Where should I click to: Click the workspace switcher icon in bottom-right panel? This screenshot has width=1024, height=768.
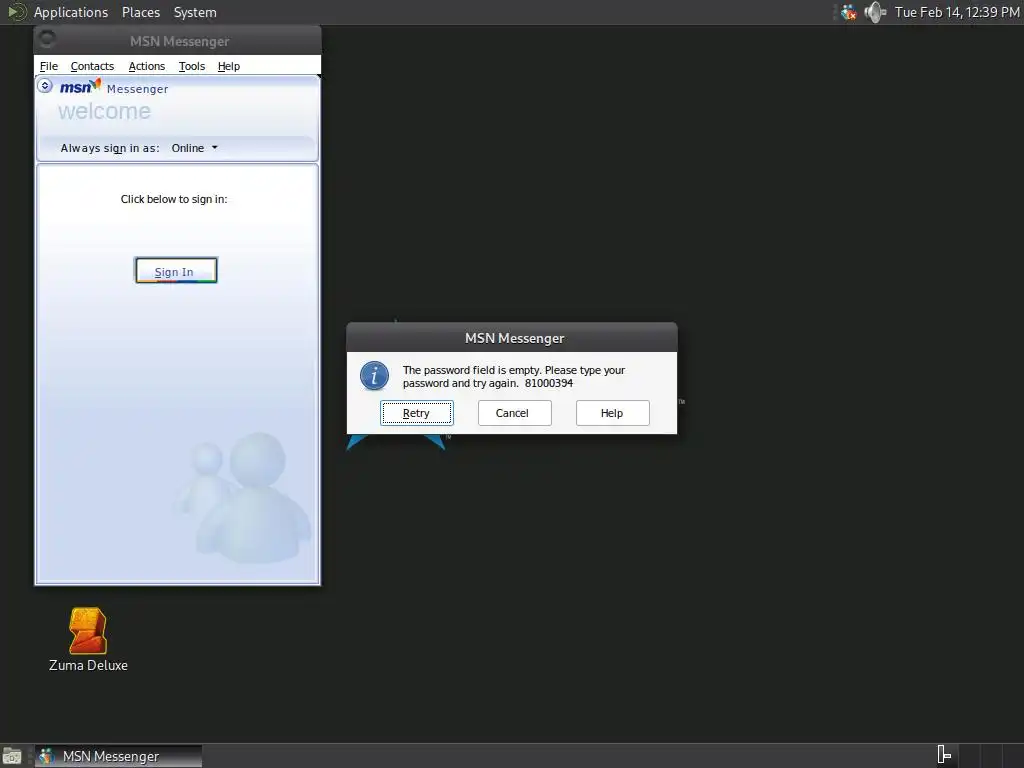944,755
